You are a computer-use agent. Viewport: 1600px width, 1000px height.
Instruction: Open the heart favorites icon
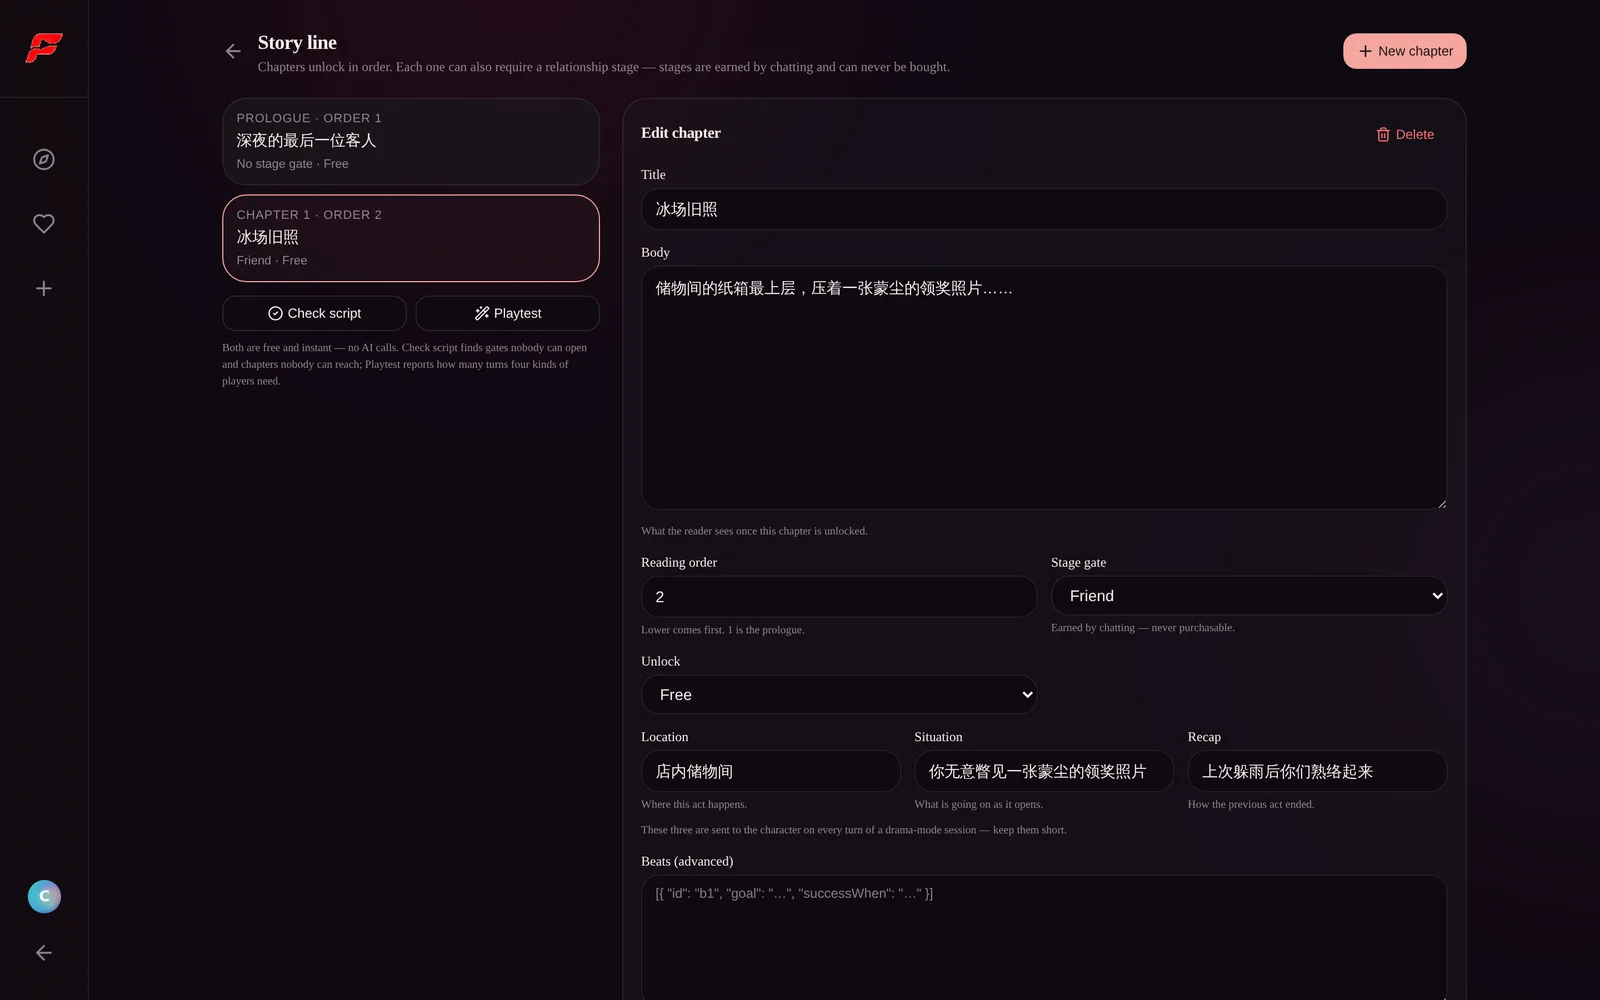[44, 224]
